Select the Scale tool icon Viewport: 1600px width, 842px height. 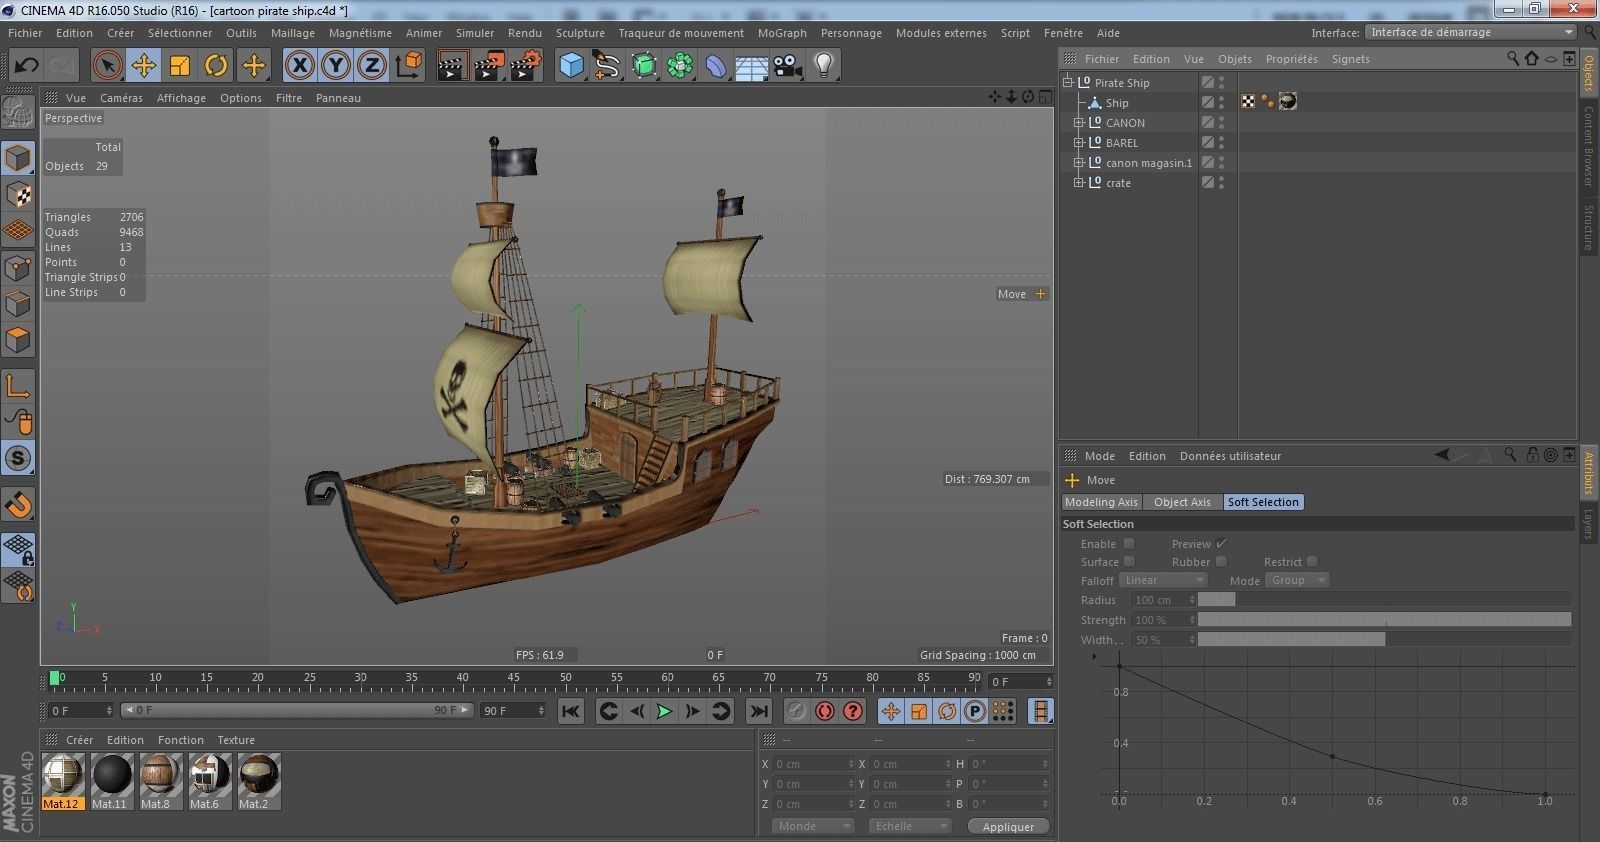pos(180,66)
